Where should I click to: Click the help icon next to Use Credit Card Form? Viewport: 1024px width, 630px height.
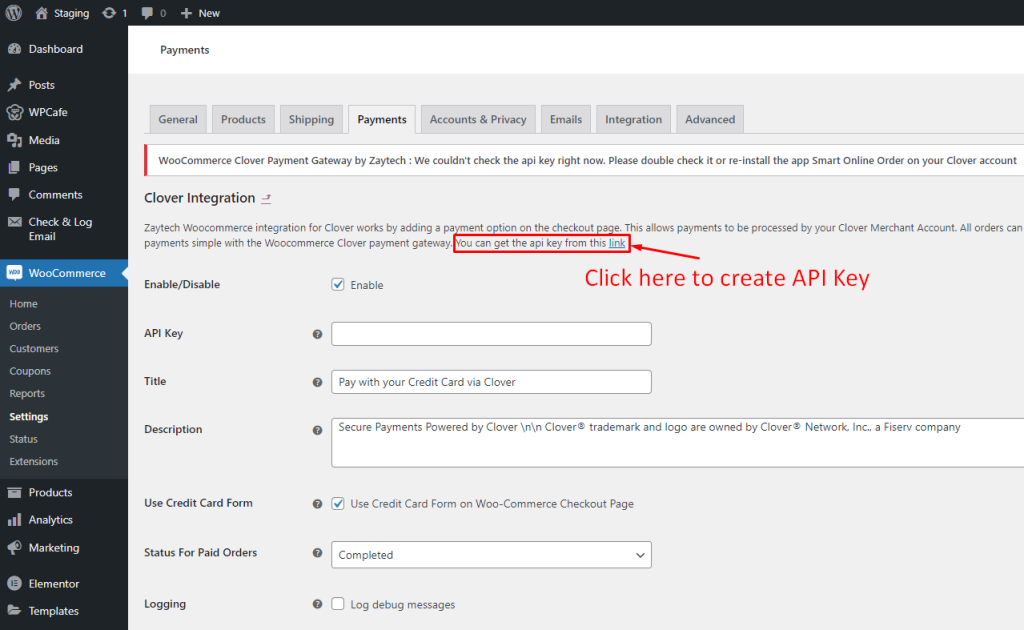(317, 504)
